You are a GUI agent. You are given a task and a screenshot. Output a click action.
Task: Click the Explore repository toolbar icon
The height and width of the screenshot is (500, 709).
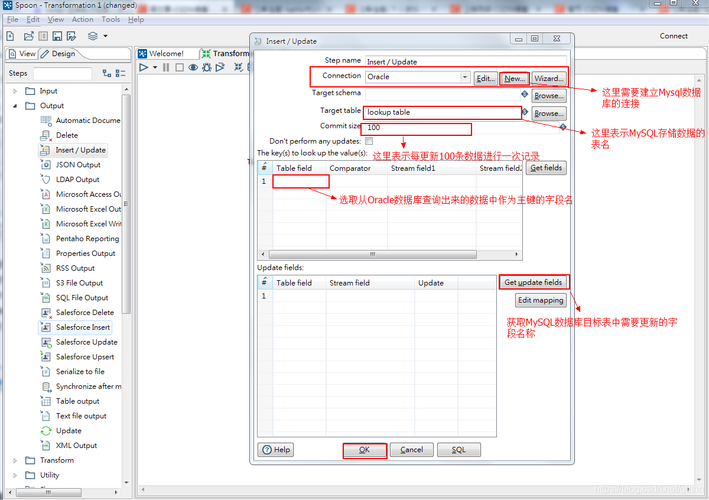43,36
